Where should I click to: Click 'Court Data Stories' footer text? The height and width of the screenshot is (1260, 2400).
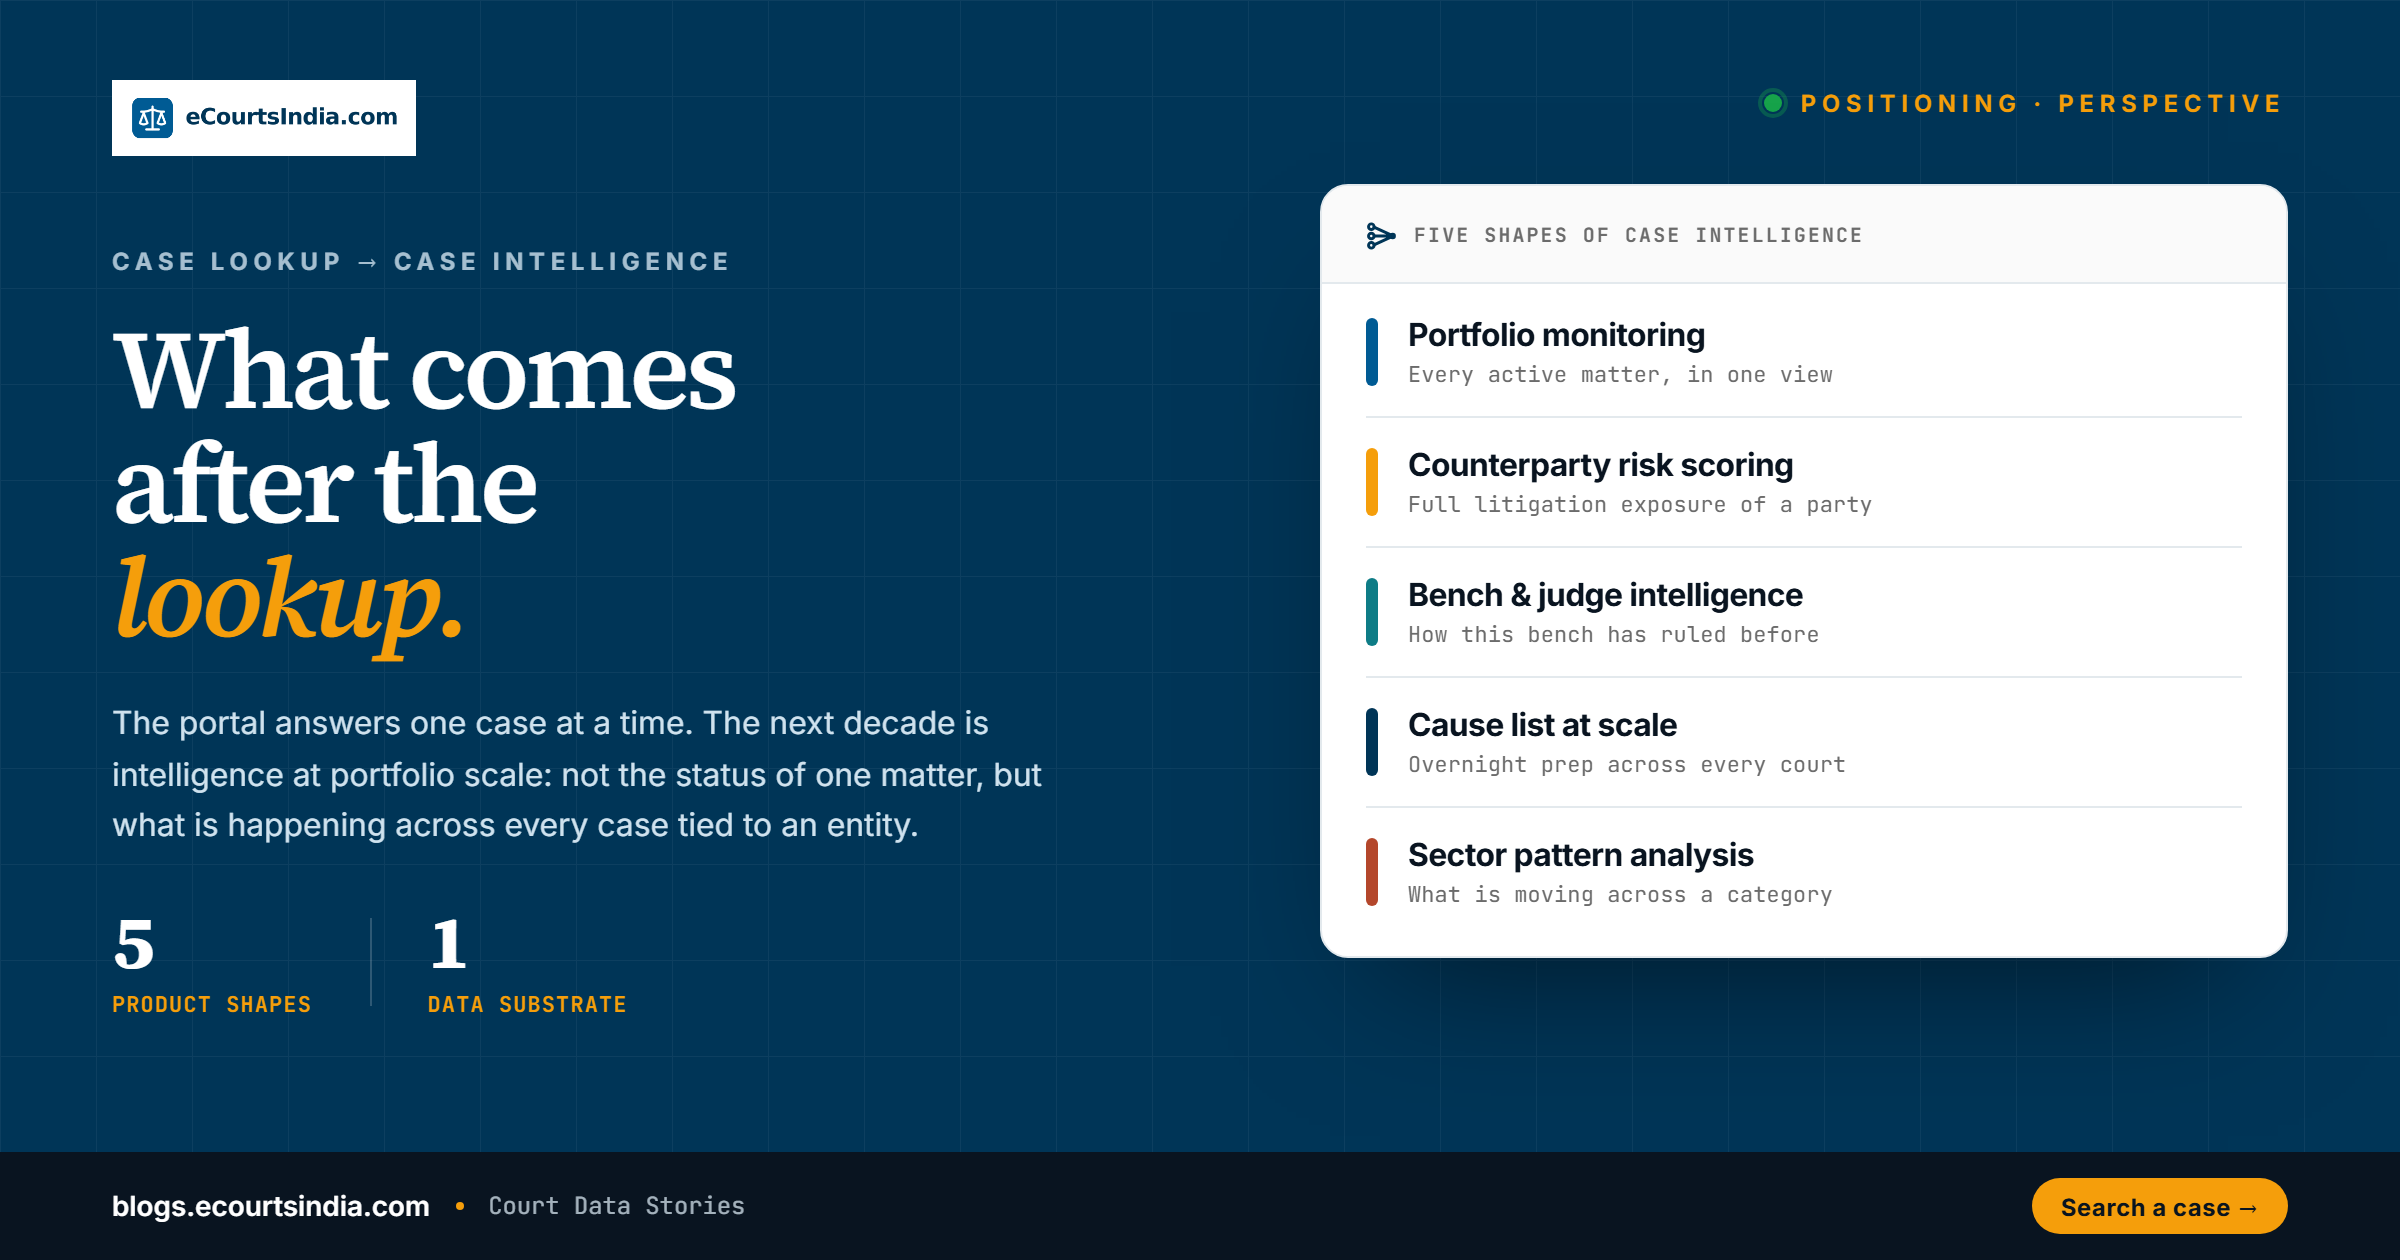pos(616,1206)
